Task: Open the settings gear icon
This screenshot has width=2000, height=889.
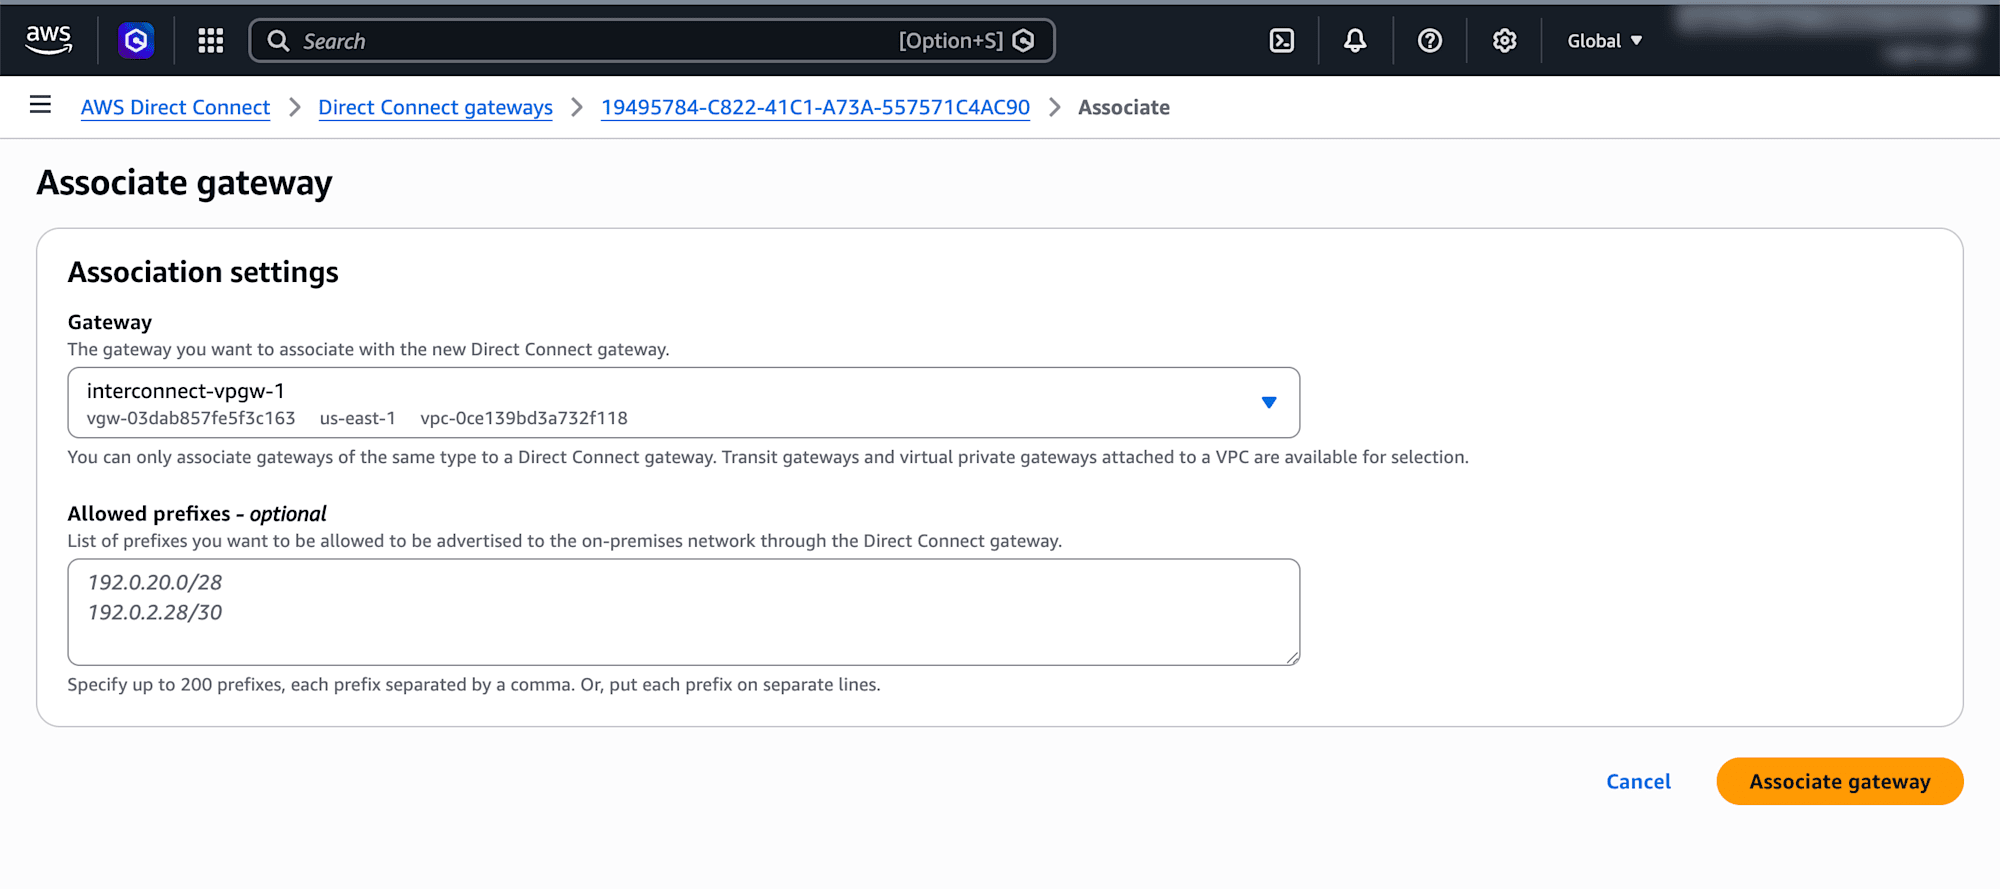Action: pyautogui.click(x=1504, y=40)
